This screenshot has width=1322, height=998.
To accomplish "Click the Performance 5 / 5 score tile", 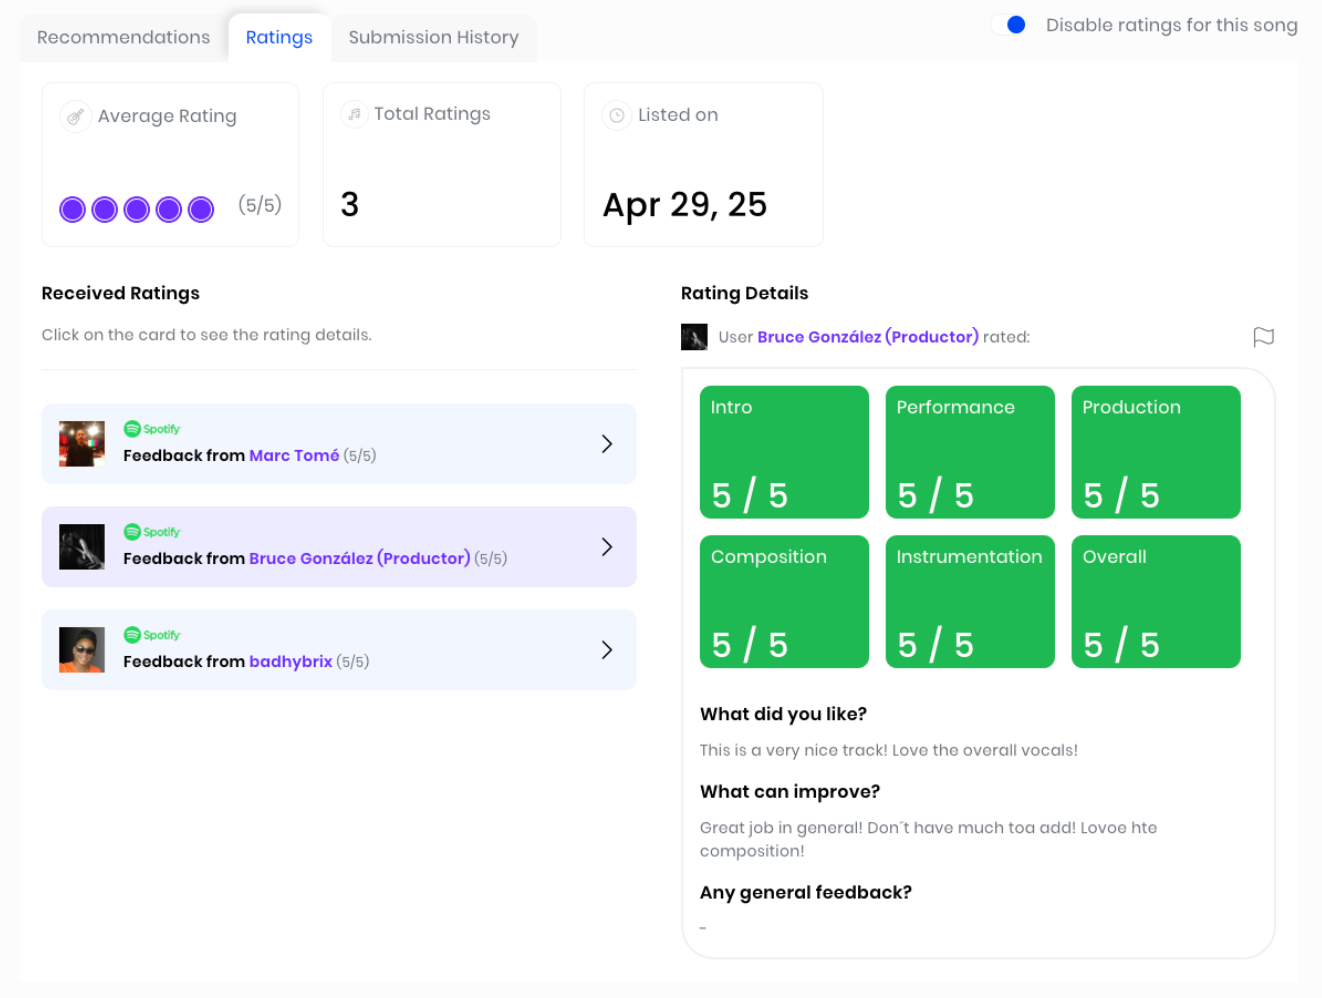I will tap(970, 452).
